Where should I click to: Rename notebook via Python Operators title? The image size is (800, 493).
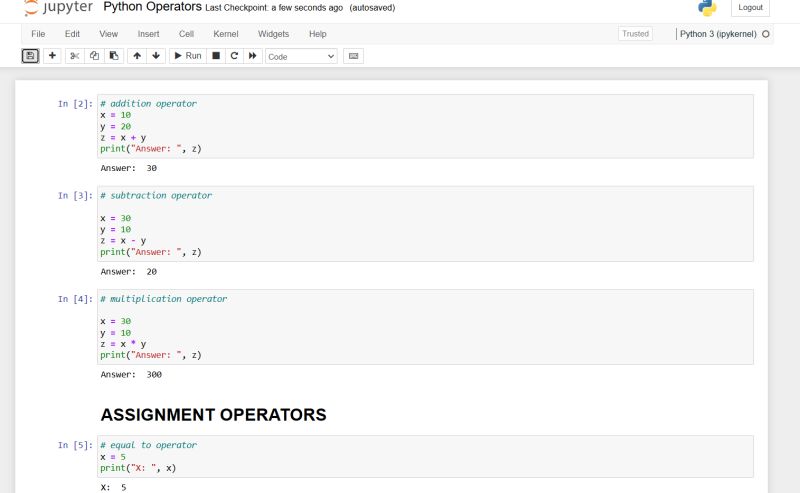pos(152,7)
